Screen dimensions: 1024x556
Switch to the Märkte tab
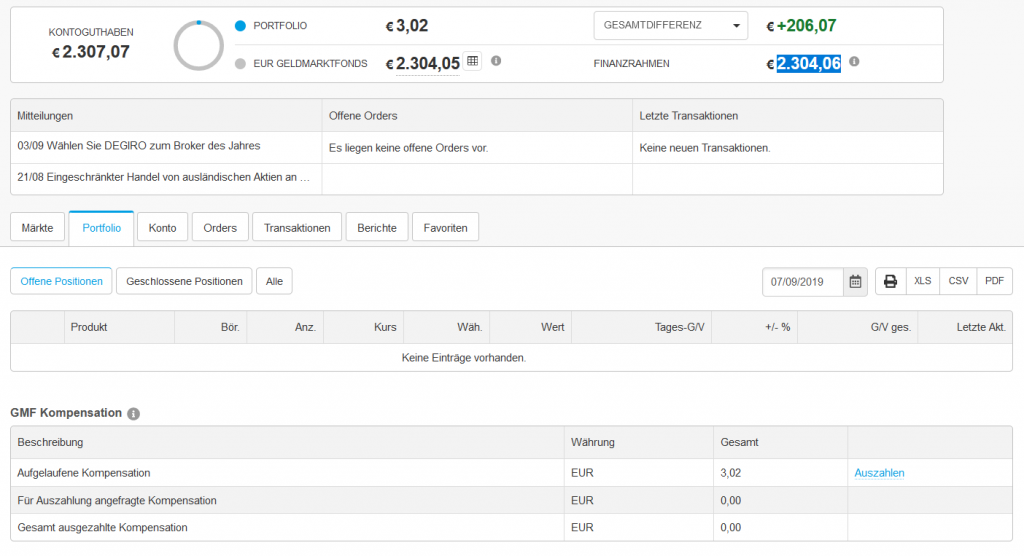[x=38, y=228]
